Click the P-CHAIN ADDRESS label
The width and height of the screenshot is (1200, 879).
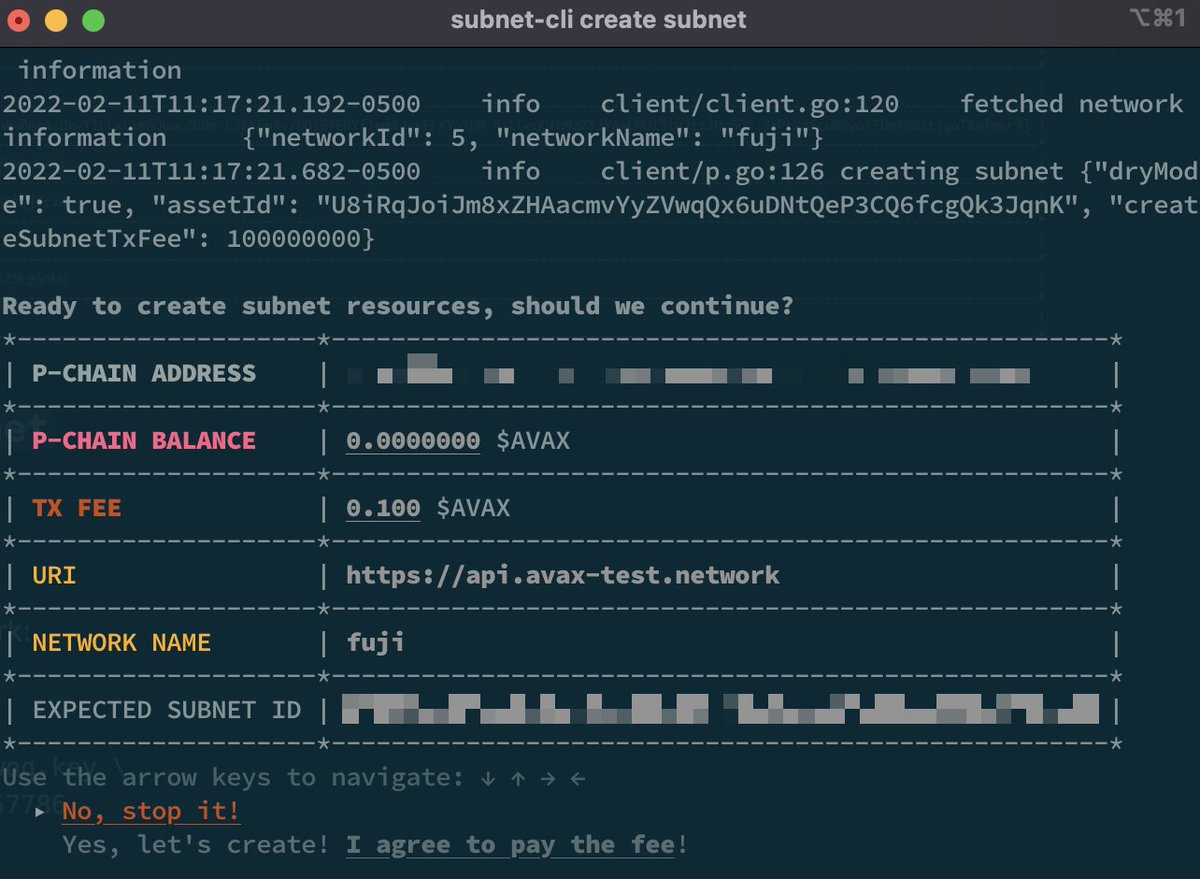(144, 373)
